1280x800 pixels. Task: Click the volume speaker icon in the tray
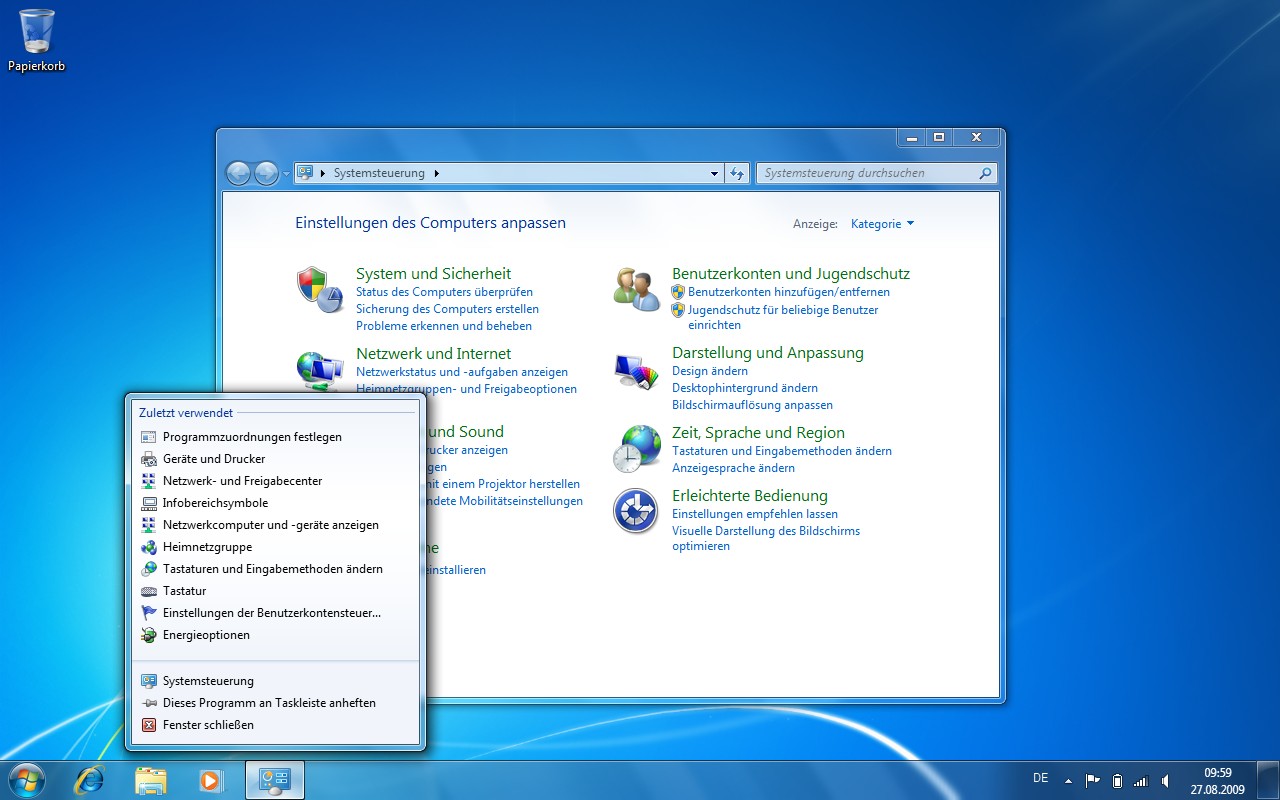pos(1166,778)
